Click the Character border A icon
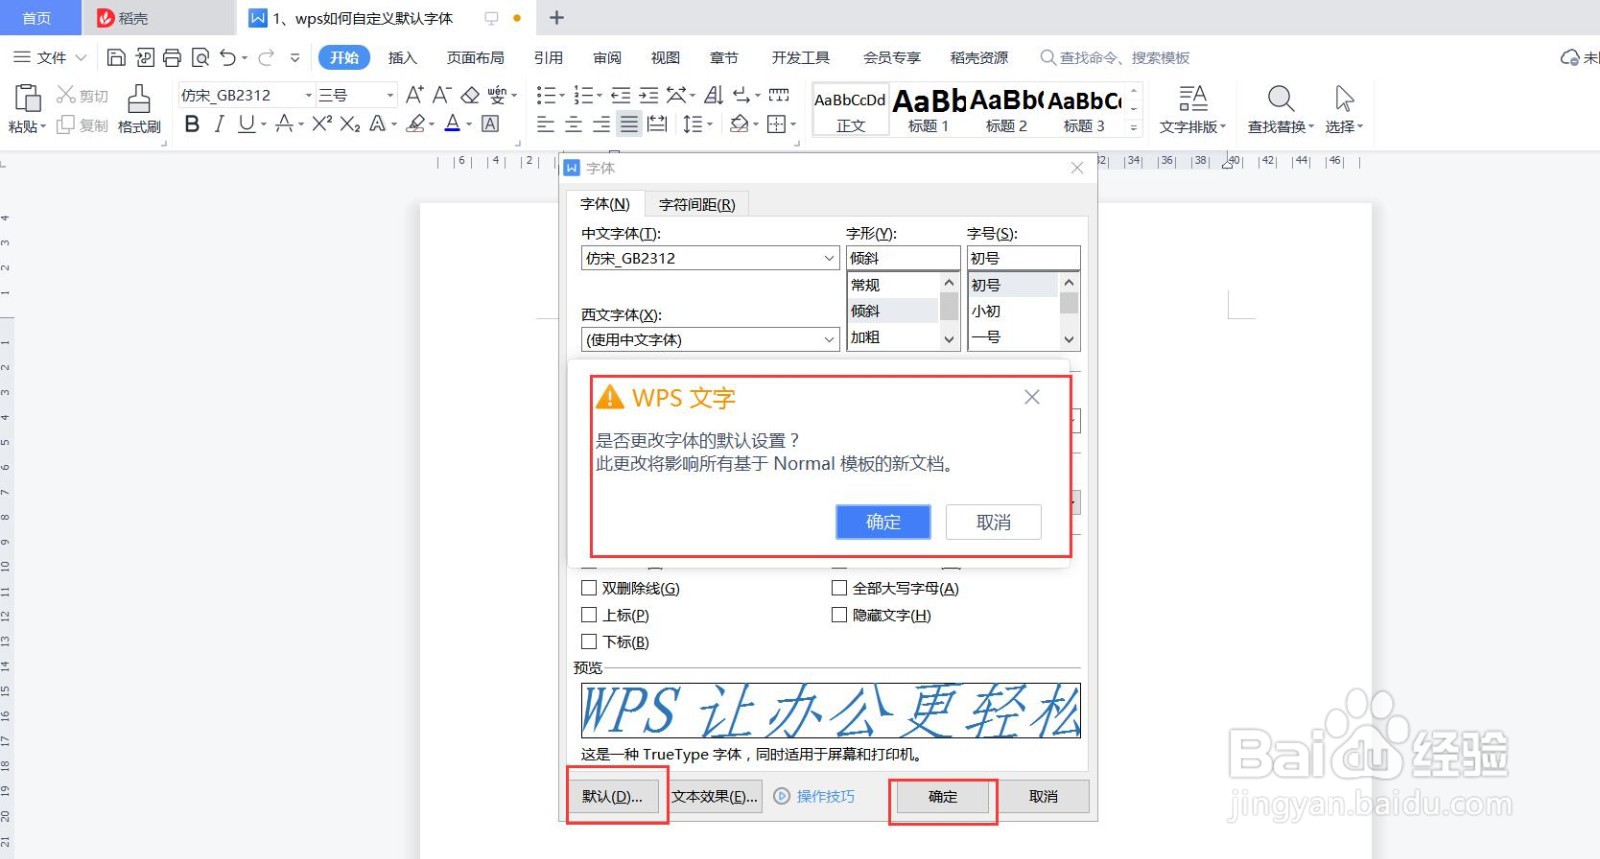The image size is (1600, 859). coord(490,124)
